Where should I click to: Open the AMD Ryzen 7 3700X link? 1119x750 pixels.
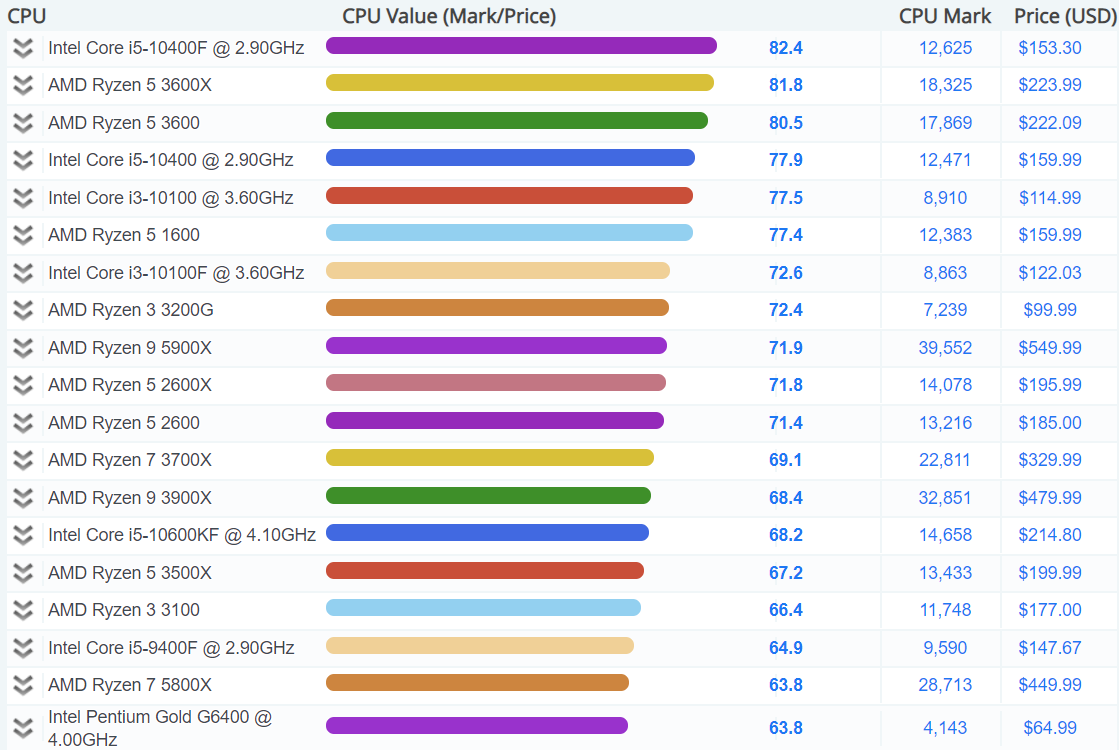[x=130, y=460]
